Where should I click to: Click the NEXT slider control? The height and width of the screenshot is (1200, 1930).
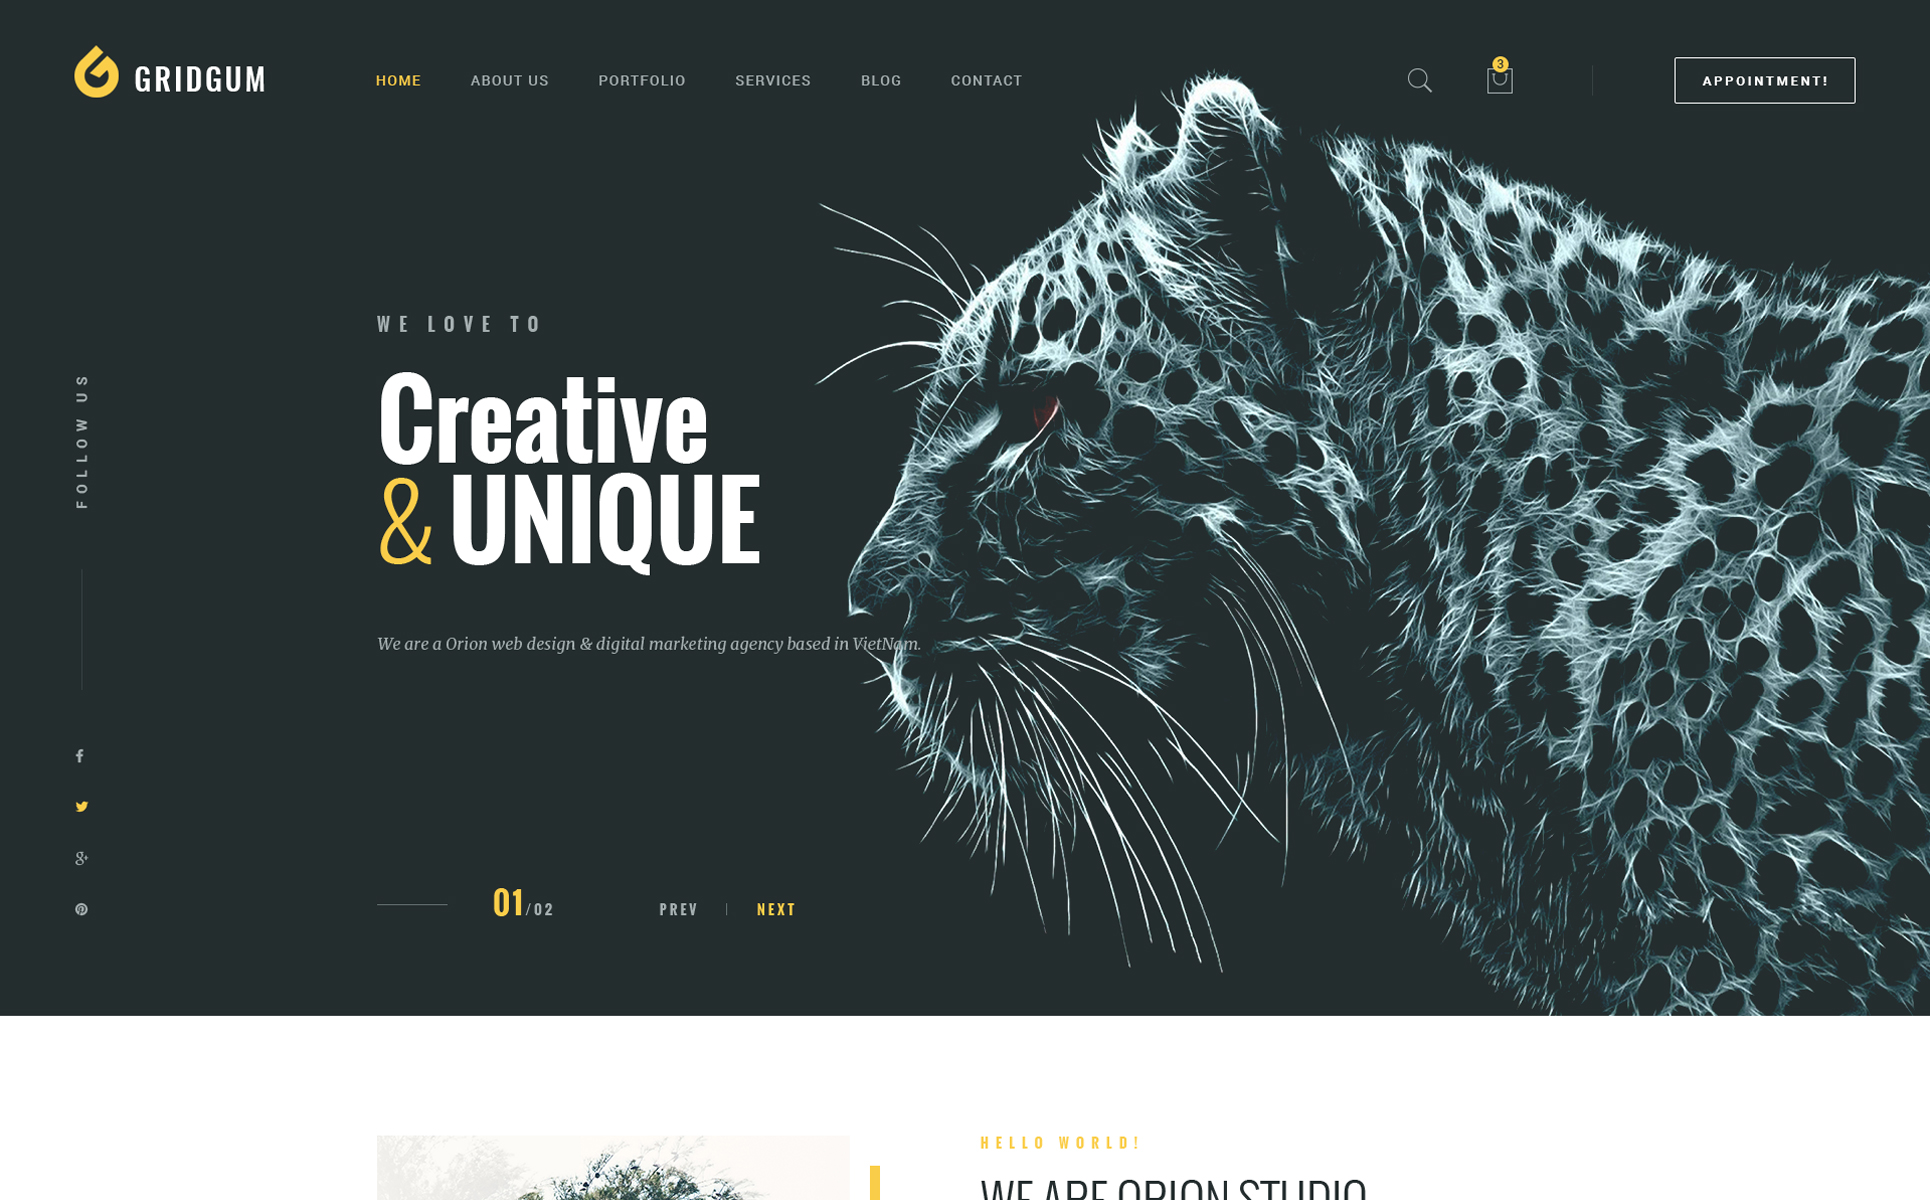(x=774, y=908)
